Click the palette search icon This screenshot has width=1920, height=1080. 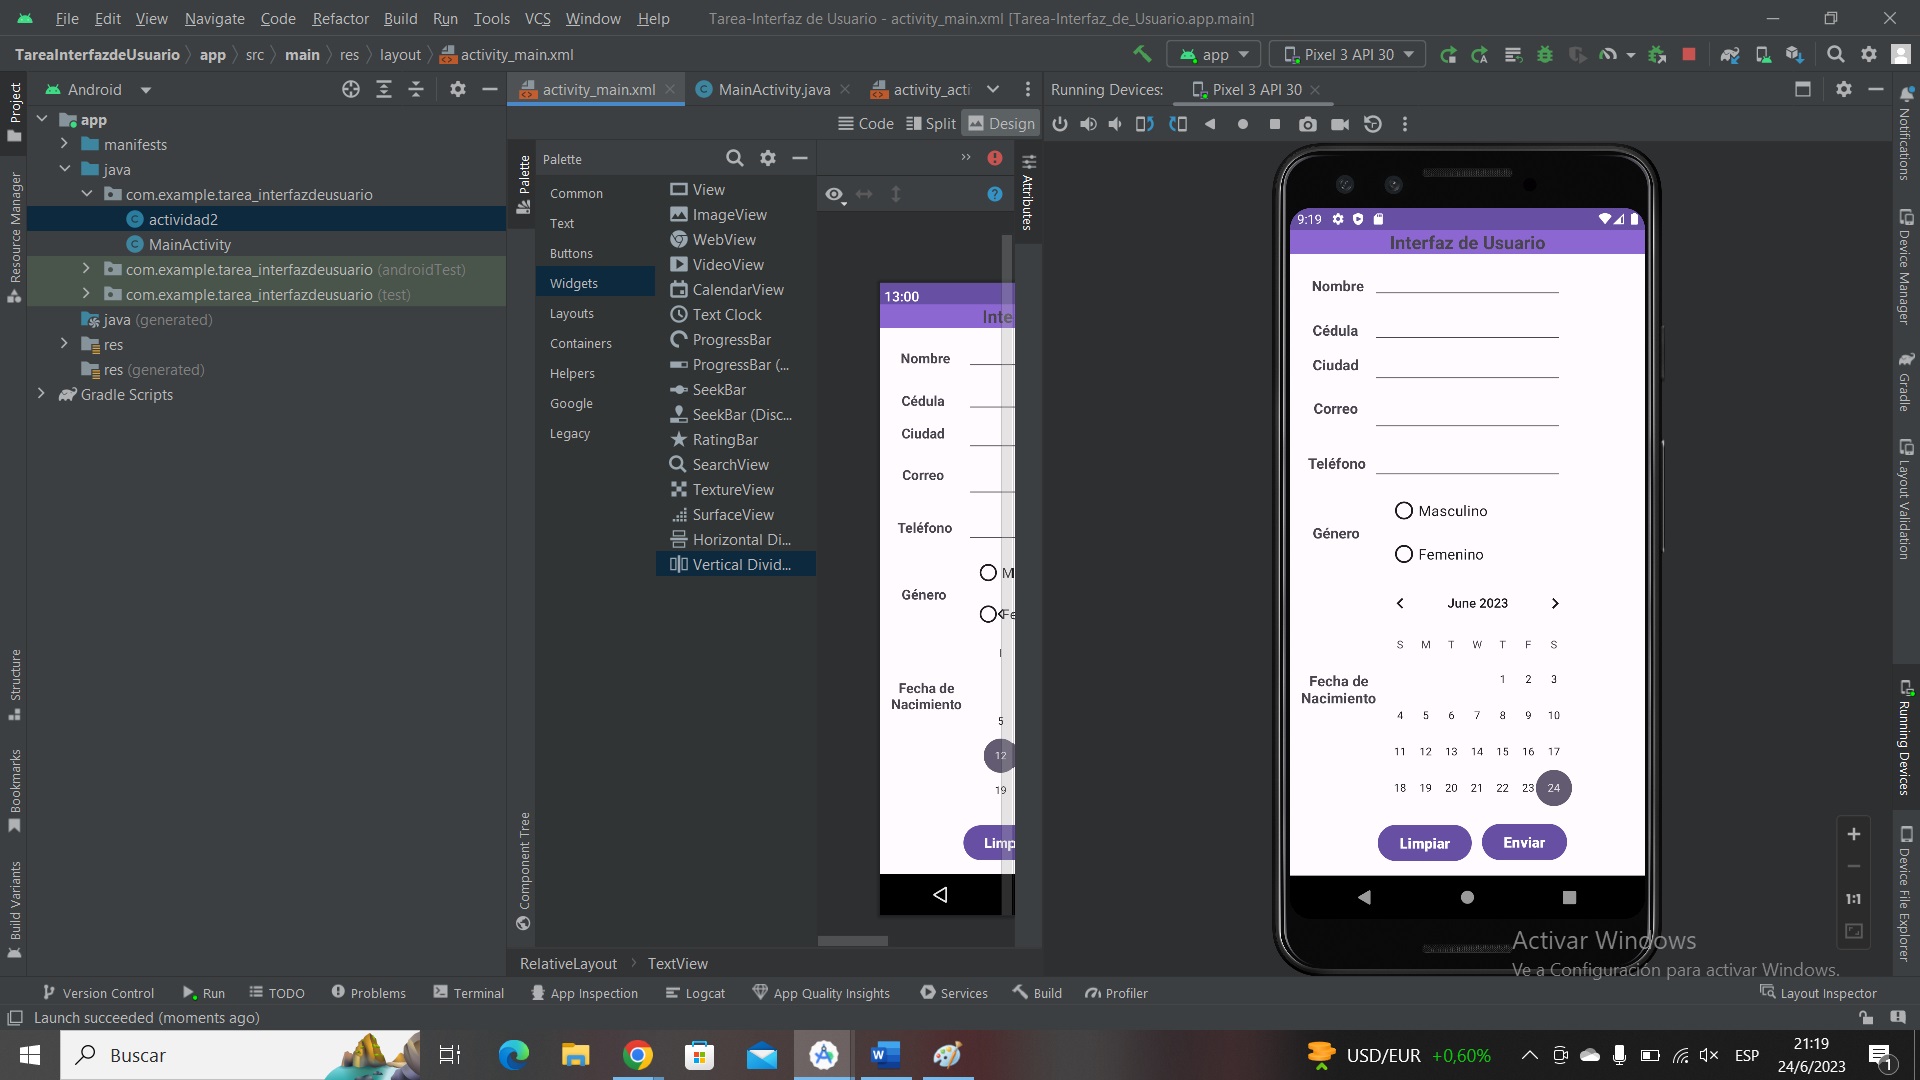734,158
